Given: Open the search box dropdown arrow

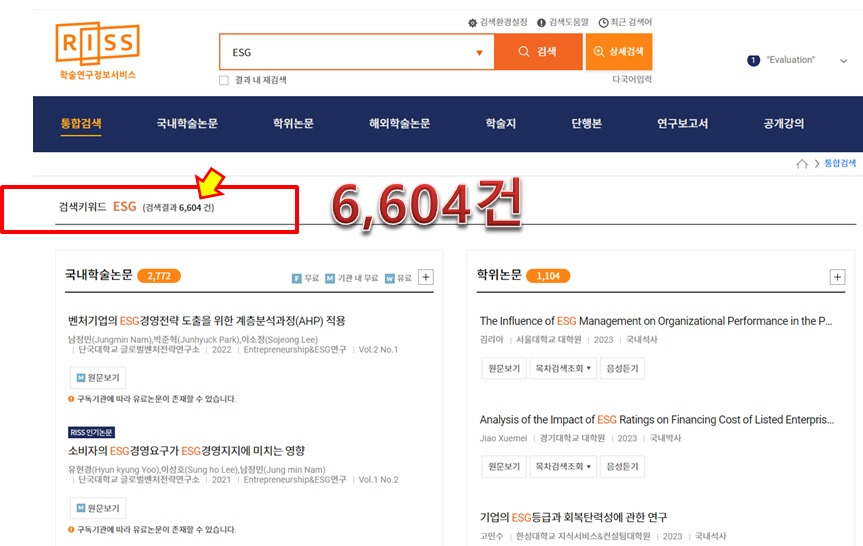Looking at the screenshot, I should 479,53.
